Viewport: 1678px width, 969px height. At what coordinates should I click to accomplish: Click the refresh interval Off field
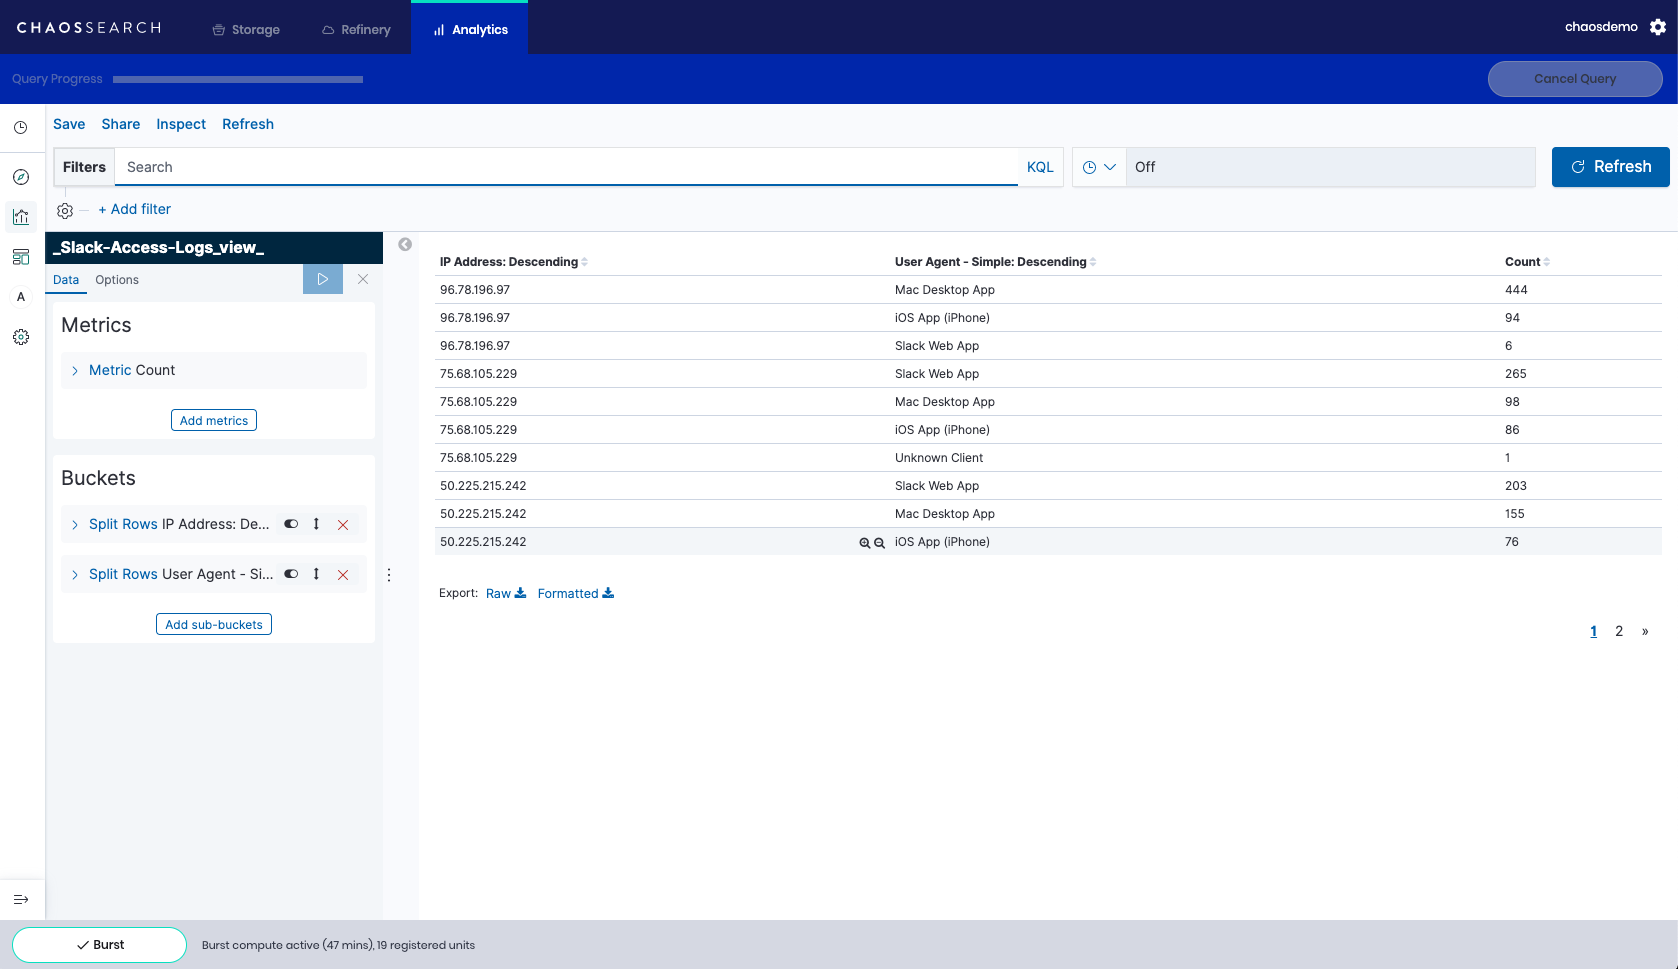point(1331,167)
